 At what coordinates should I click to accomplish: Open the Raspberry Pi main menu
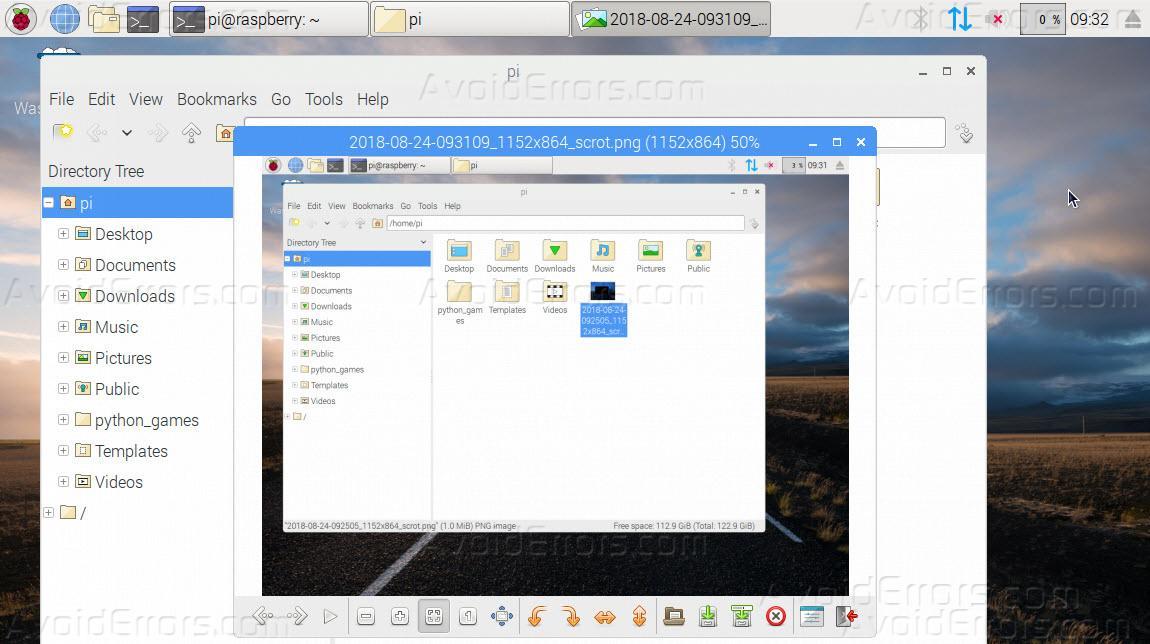(x=20, y=19)
